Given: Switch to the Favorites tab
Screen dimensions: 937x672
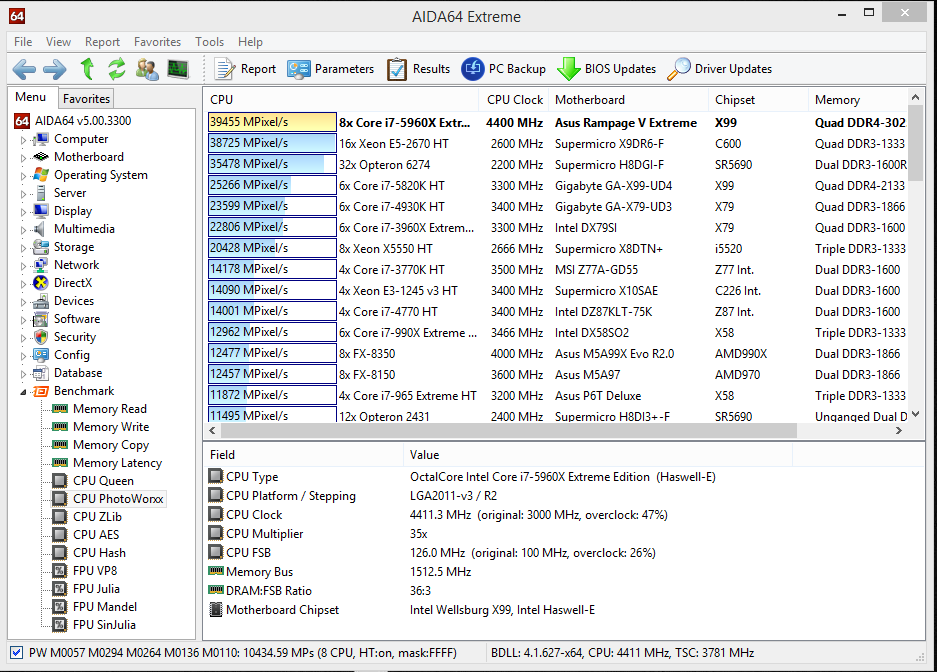Looking at the screenshot, I should point(87,99).
